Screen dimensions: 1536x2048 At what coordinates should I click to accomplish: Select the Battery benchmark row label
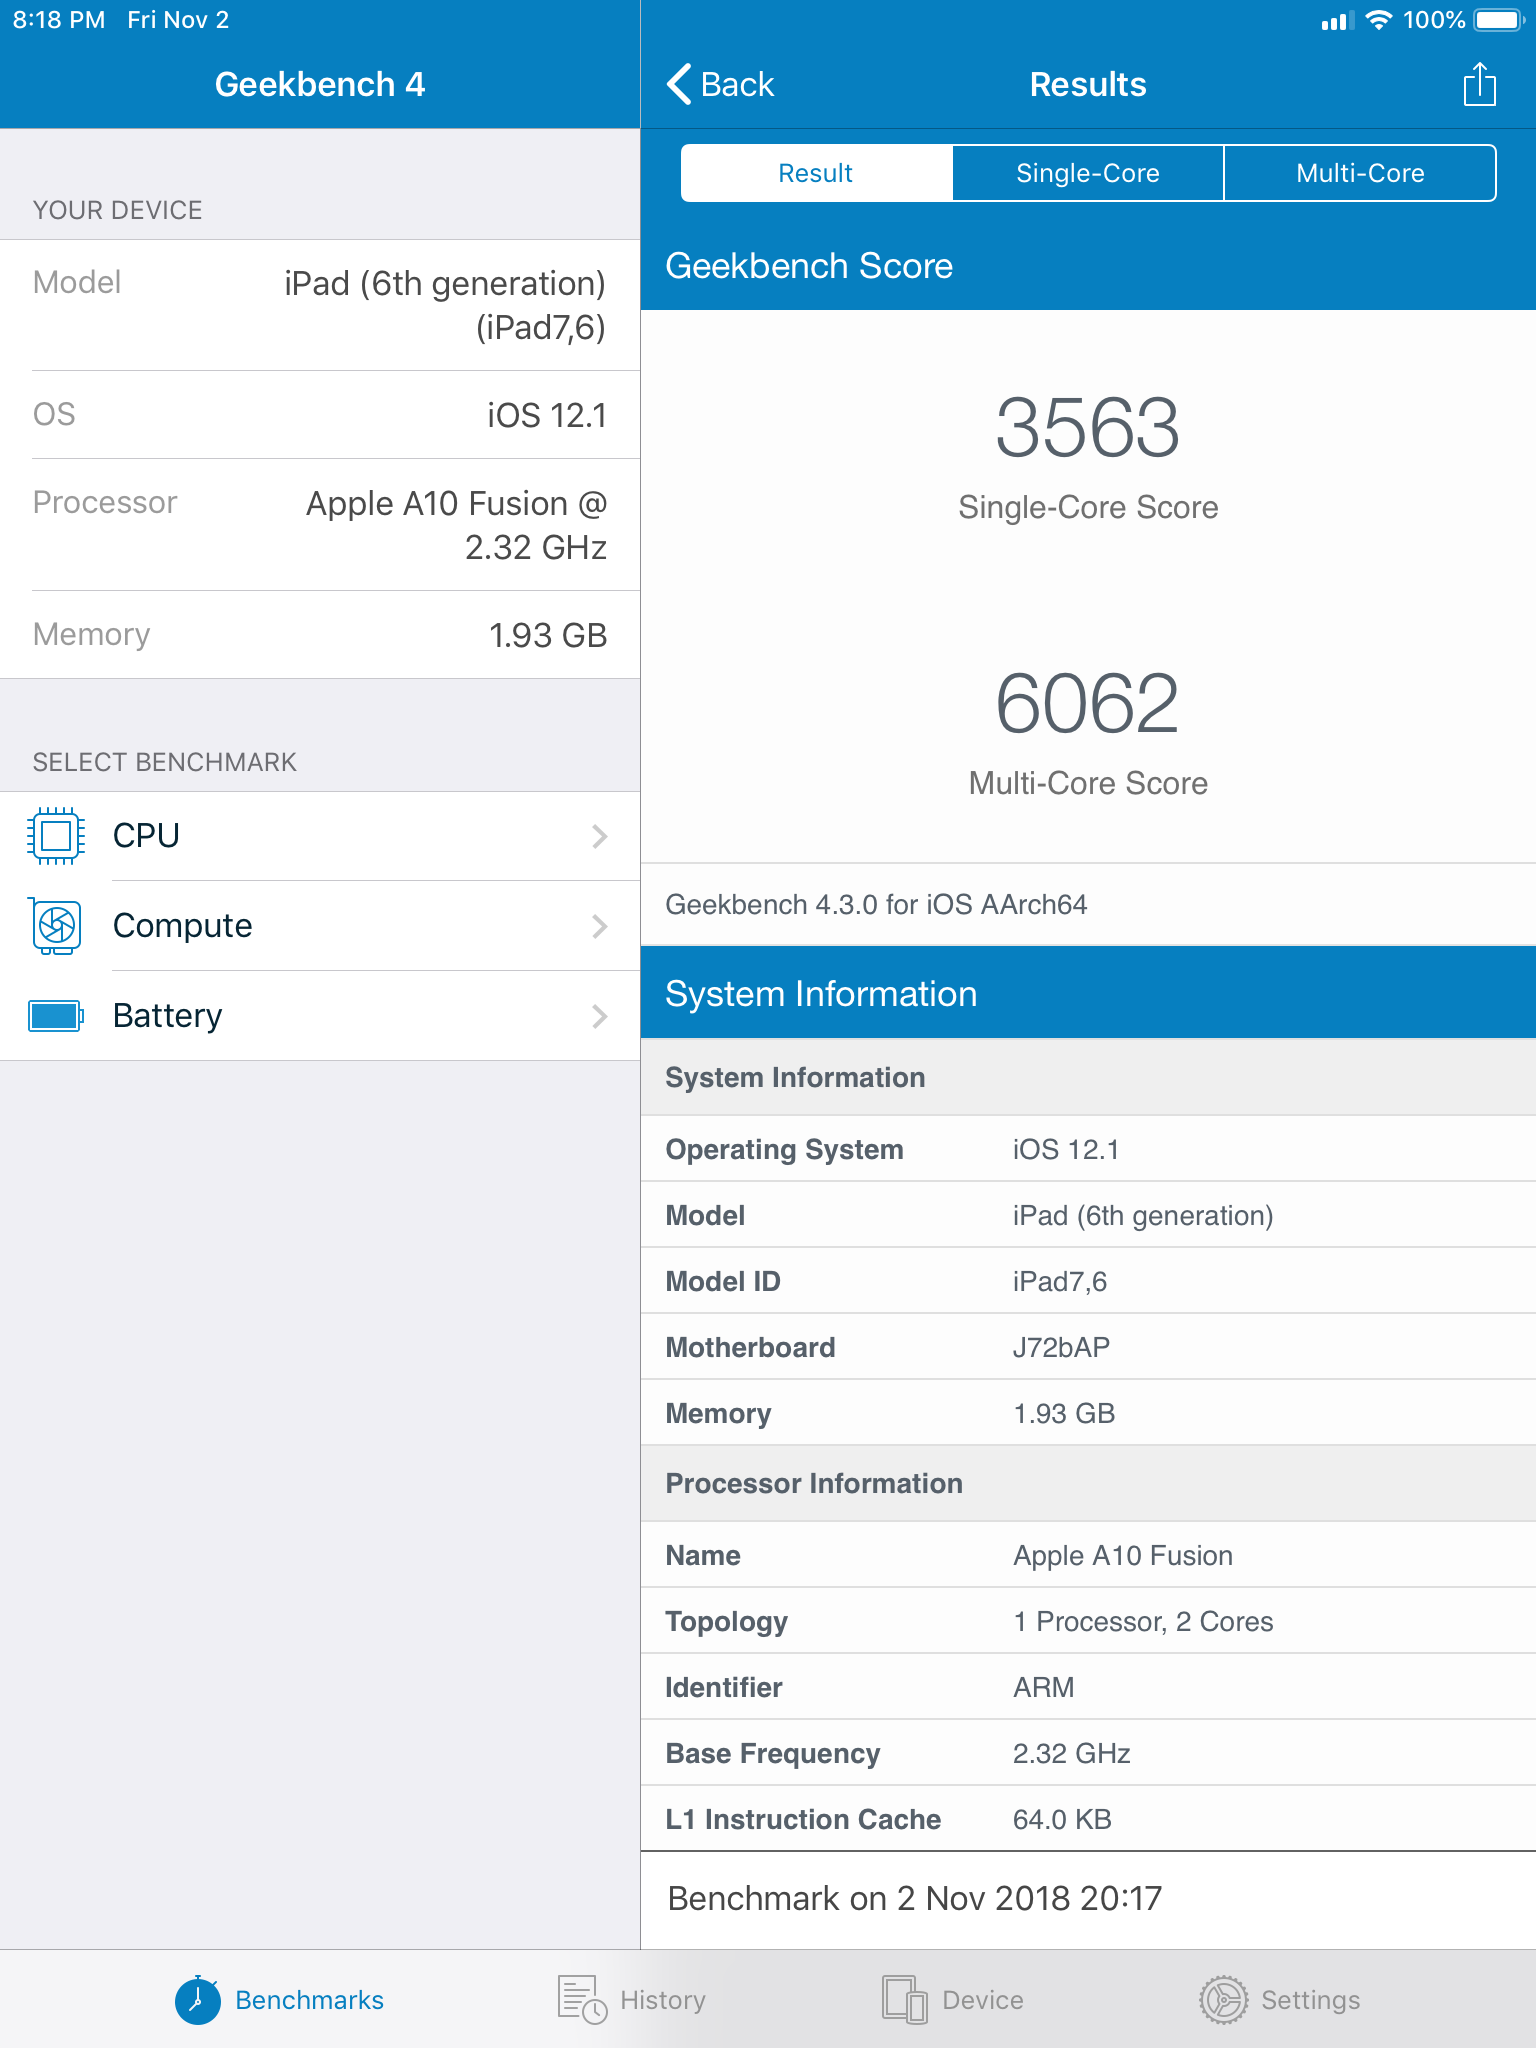point(168,1015)
